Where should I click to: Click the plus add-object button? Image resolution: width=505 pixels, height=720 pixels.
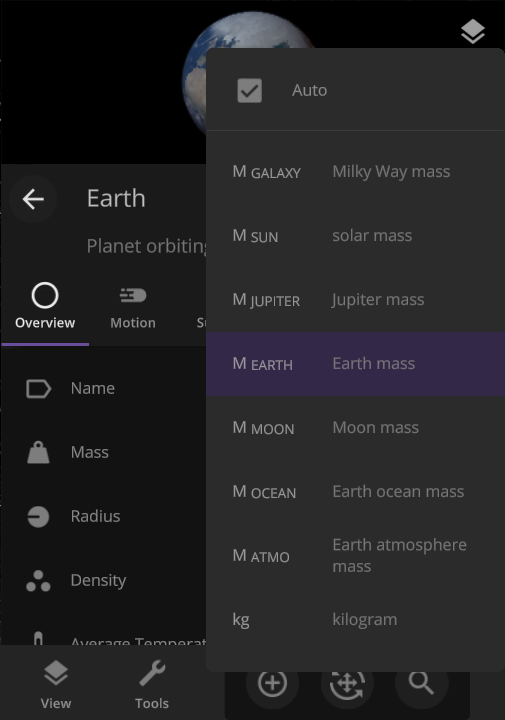coord(273,683)
